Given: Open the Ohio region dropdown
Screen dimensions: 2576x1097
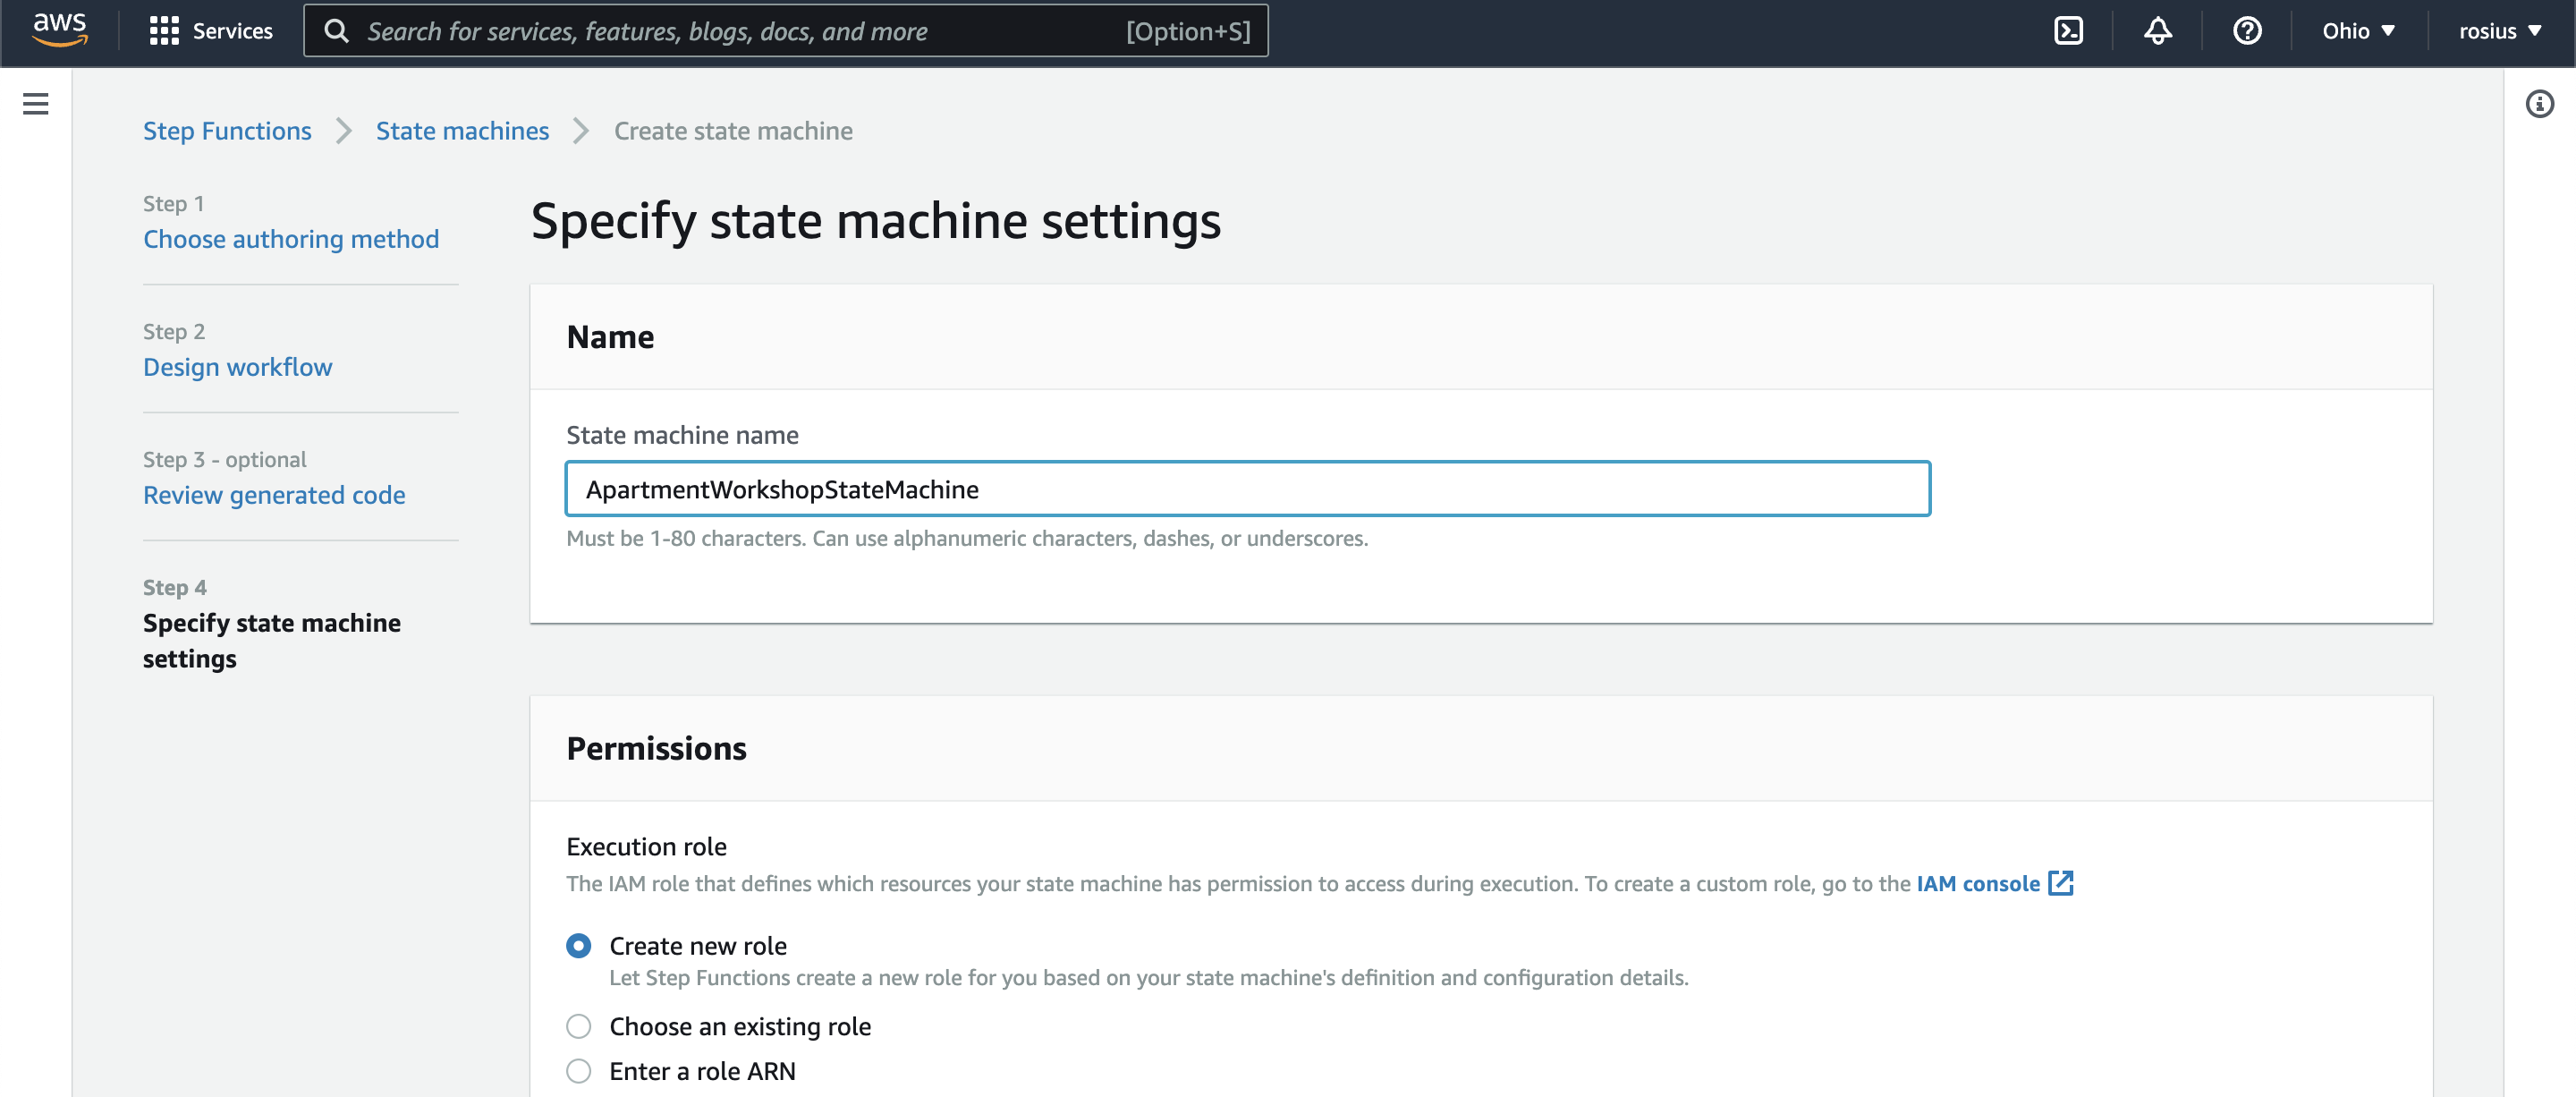Looking at the screenshot, I should pos(2358,31).
